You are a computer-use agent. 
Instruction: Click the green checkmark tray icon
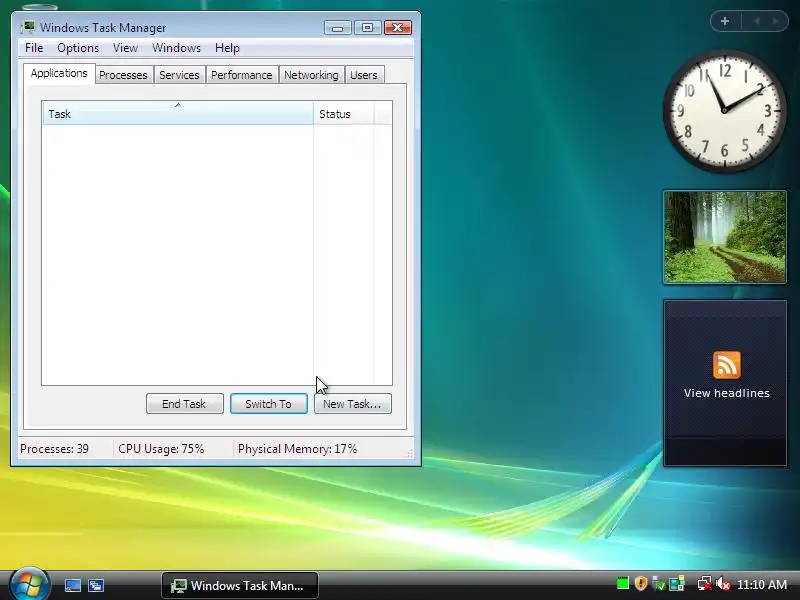tap(659, 584)
